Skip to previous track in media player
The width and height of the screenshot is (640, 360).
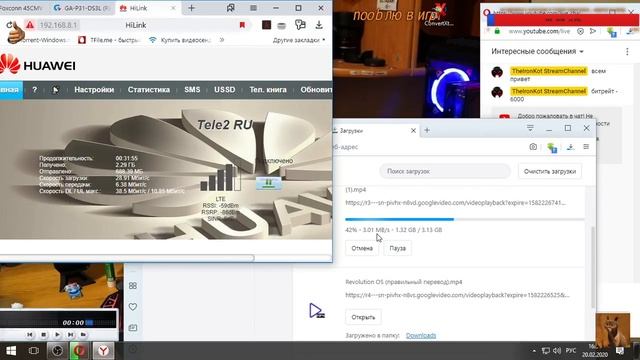click(30, 335)
